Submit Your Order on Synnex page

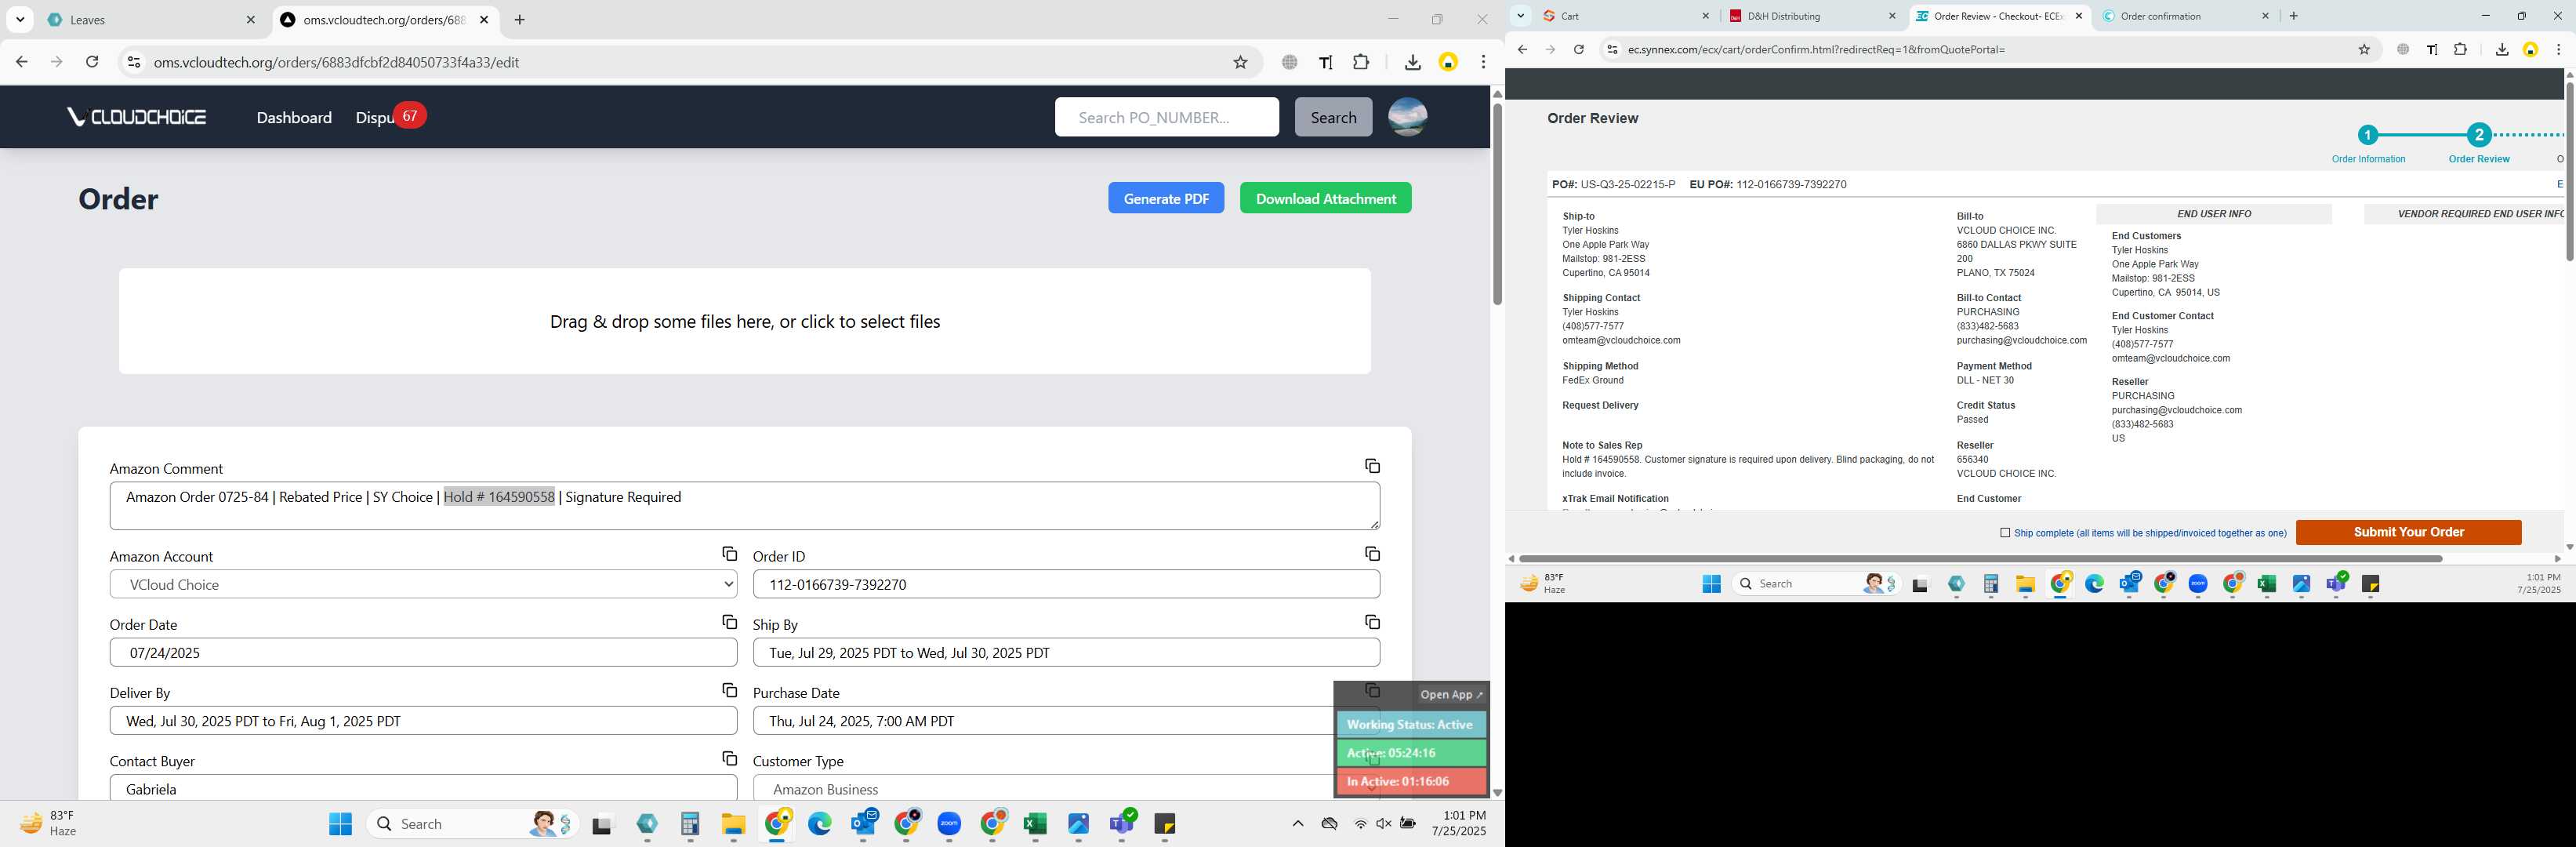click(2408, 532)
